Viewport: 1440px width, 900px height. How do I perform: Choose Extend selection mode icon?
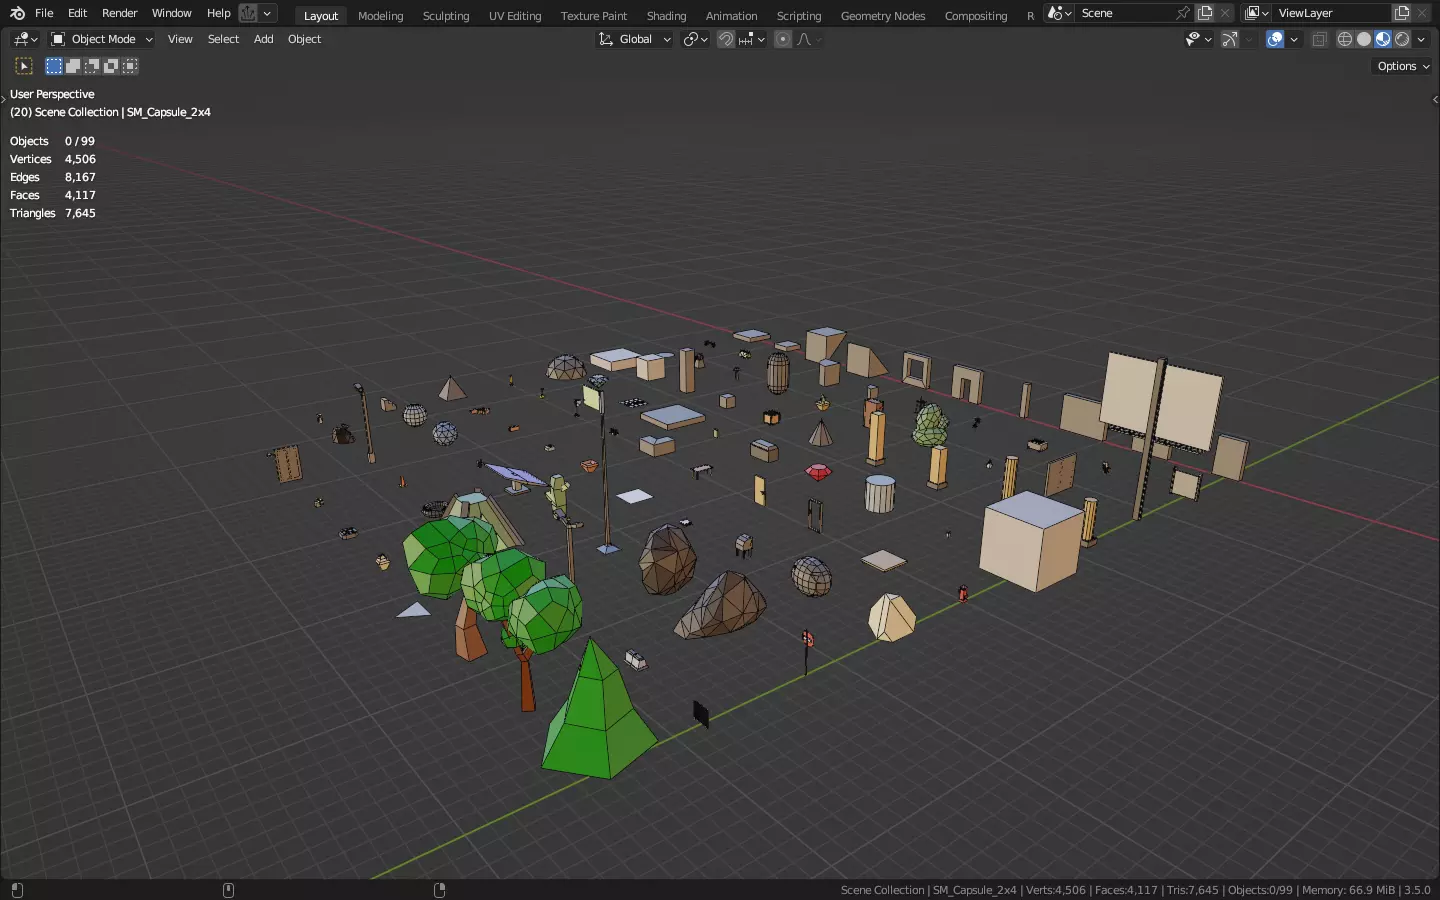point(73,66)
